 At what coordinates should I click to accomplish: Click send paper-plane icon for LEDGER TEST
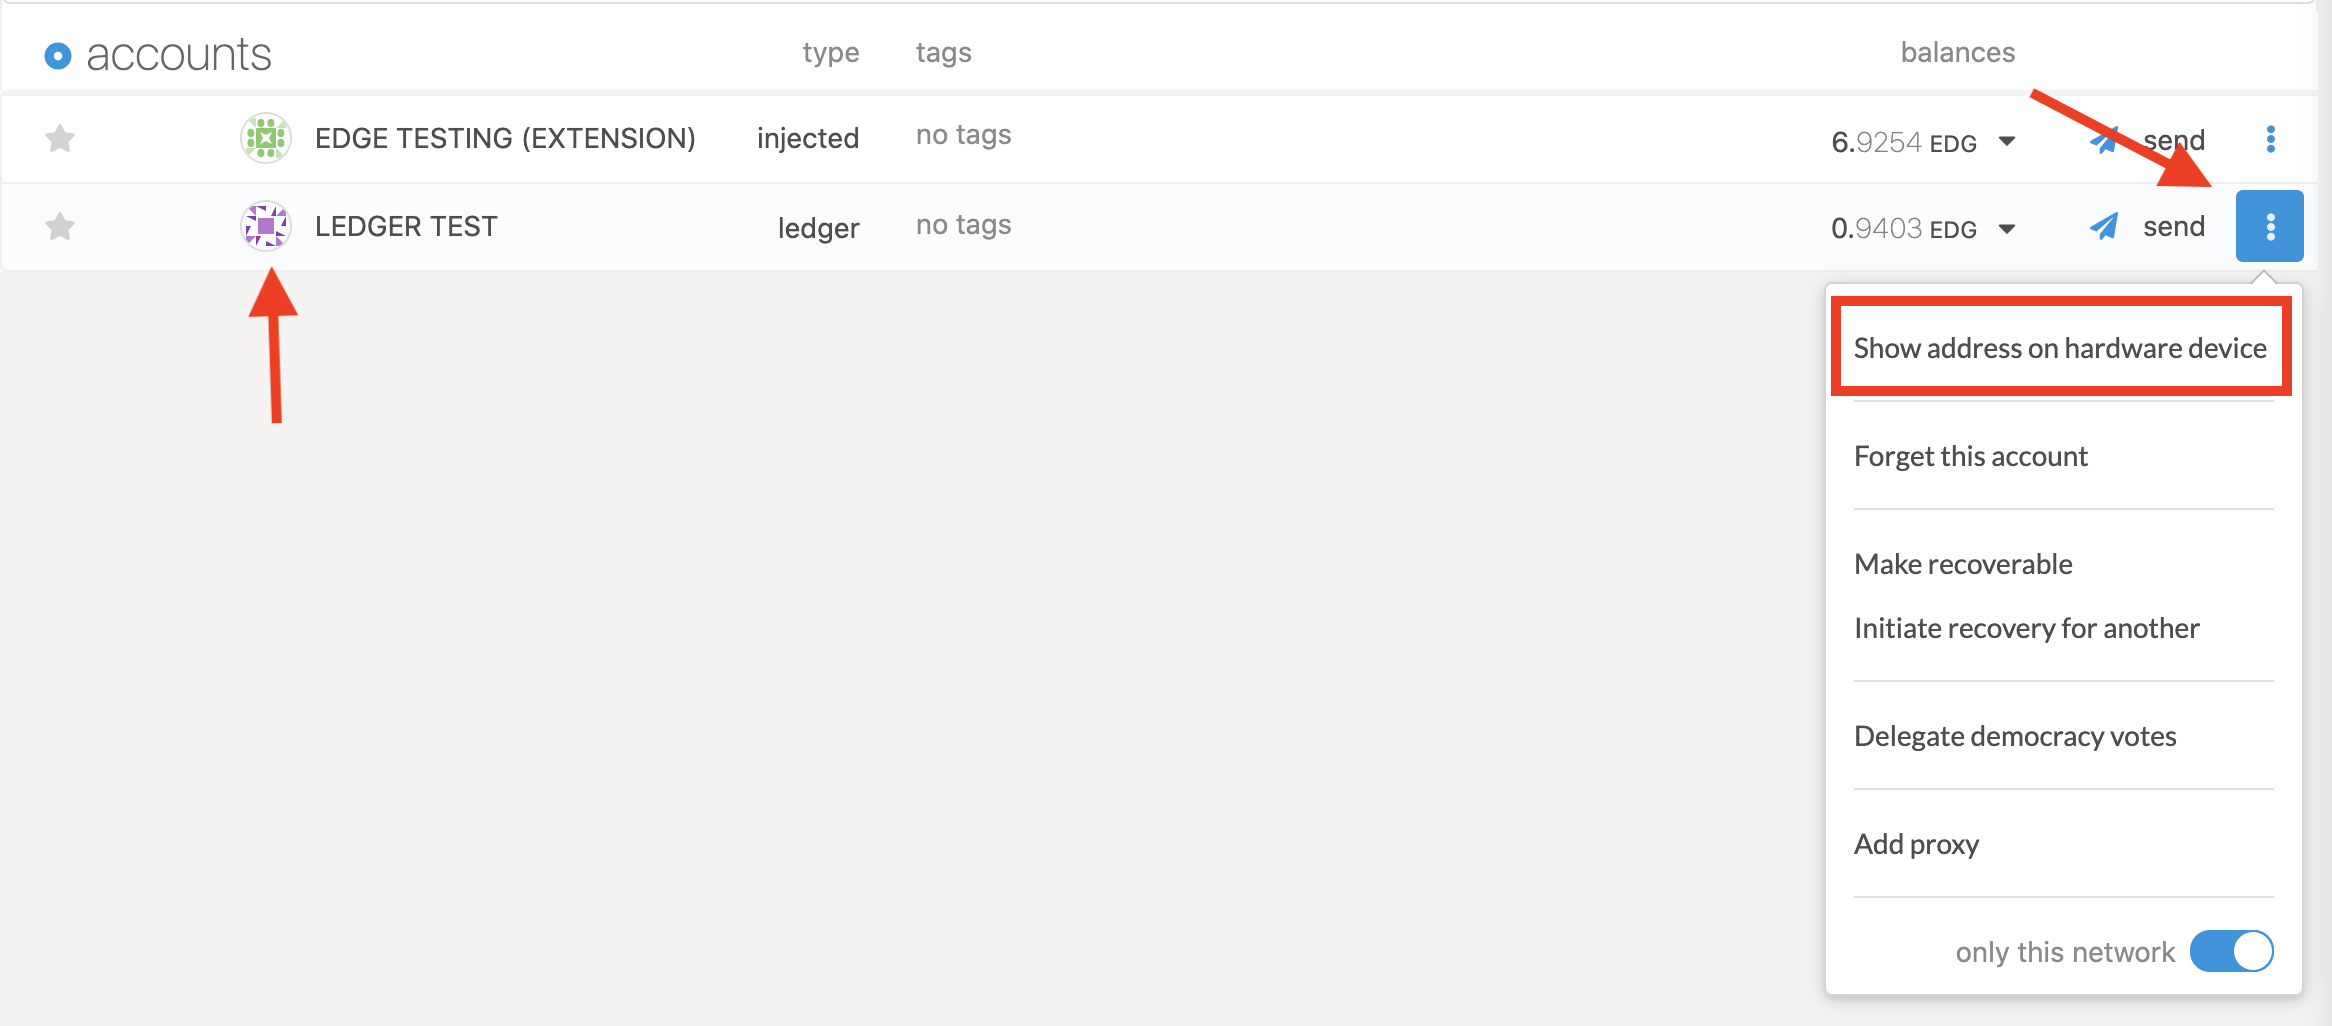(2104, 227)
